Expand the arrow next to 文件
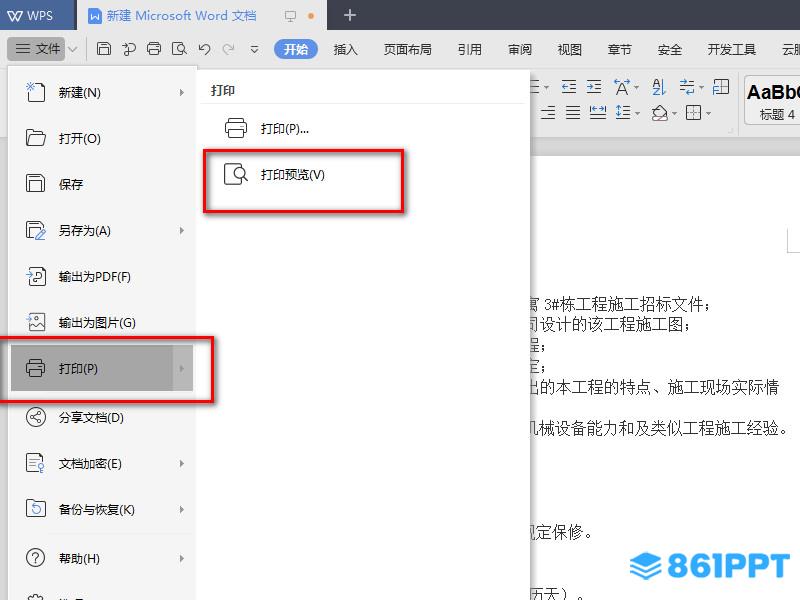800x600 pixels. tap(72, 49)
